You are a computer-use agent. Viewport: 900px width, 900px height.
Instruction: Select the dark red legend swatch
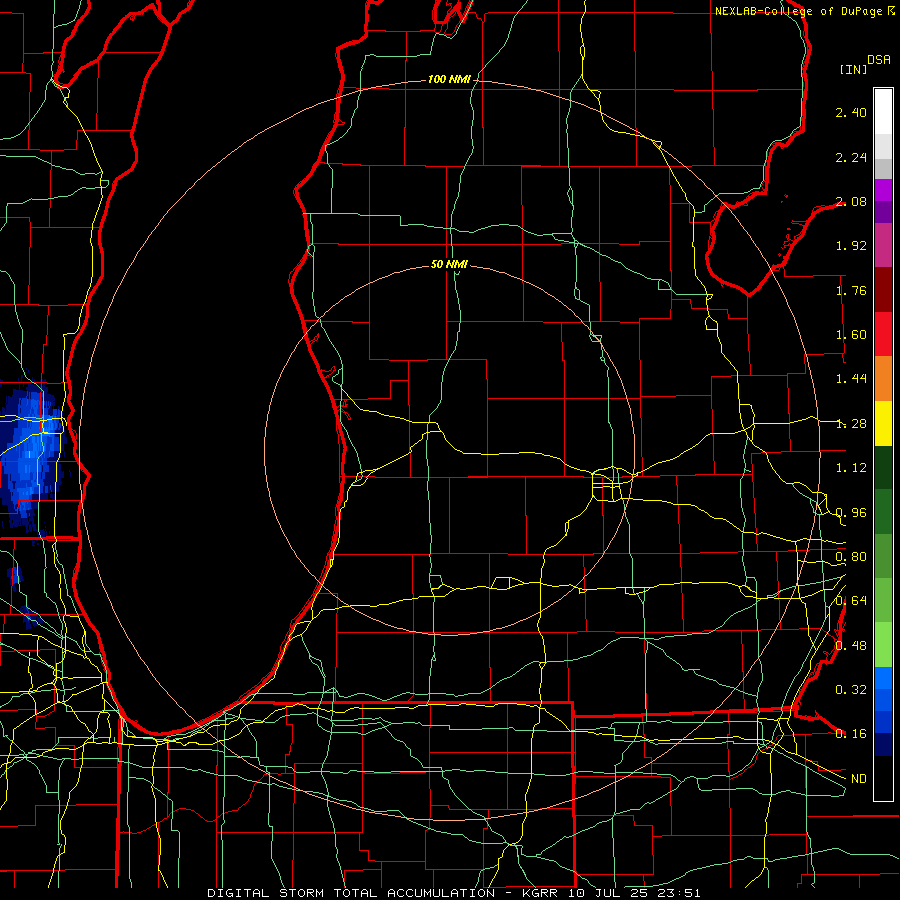pos(883,290)
